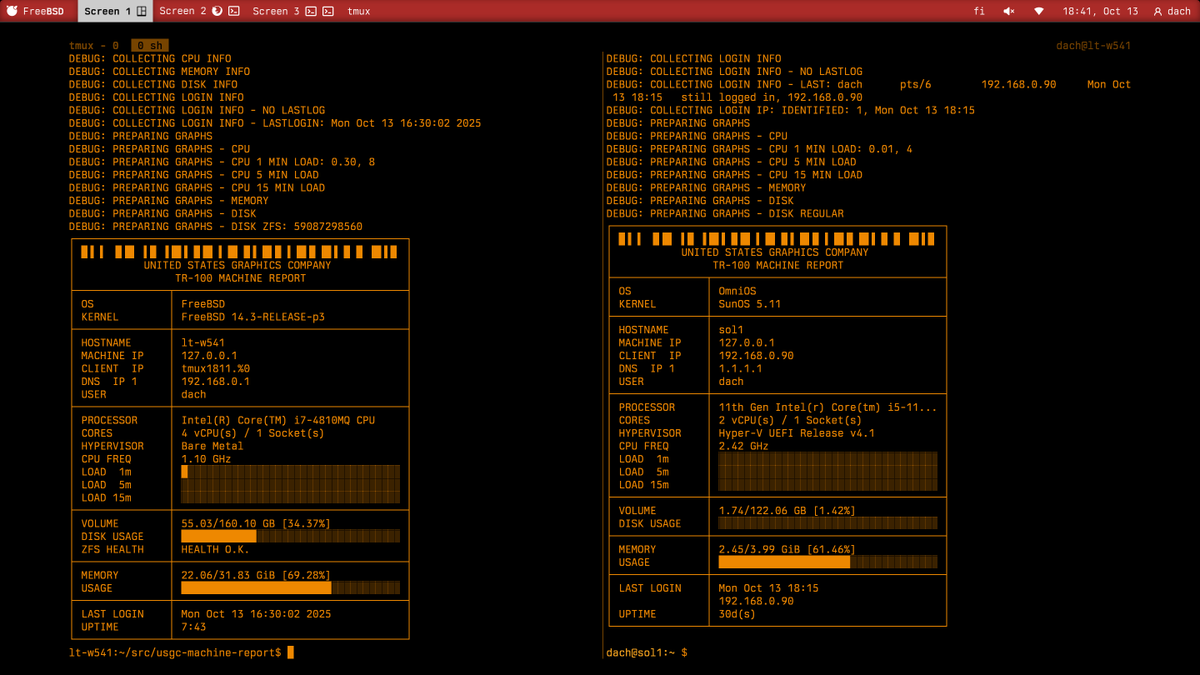Click the tmux window title in top bar
Viewport: 1200px width, 675px height.
click(x=359, y=11)
